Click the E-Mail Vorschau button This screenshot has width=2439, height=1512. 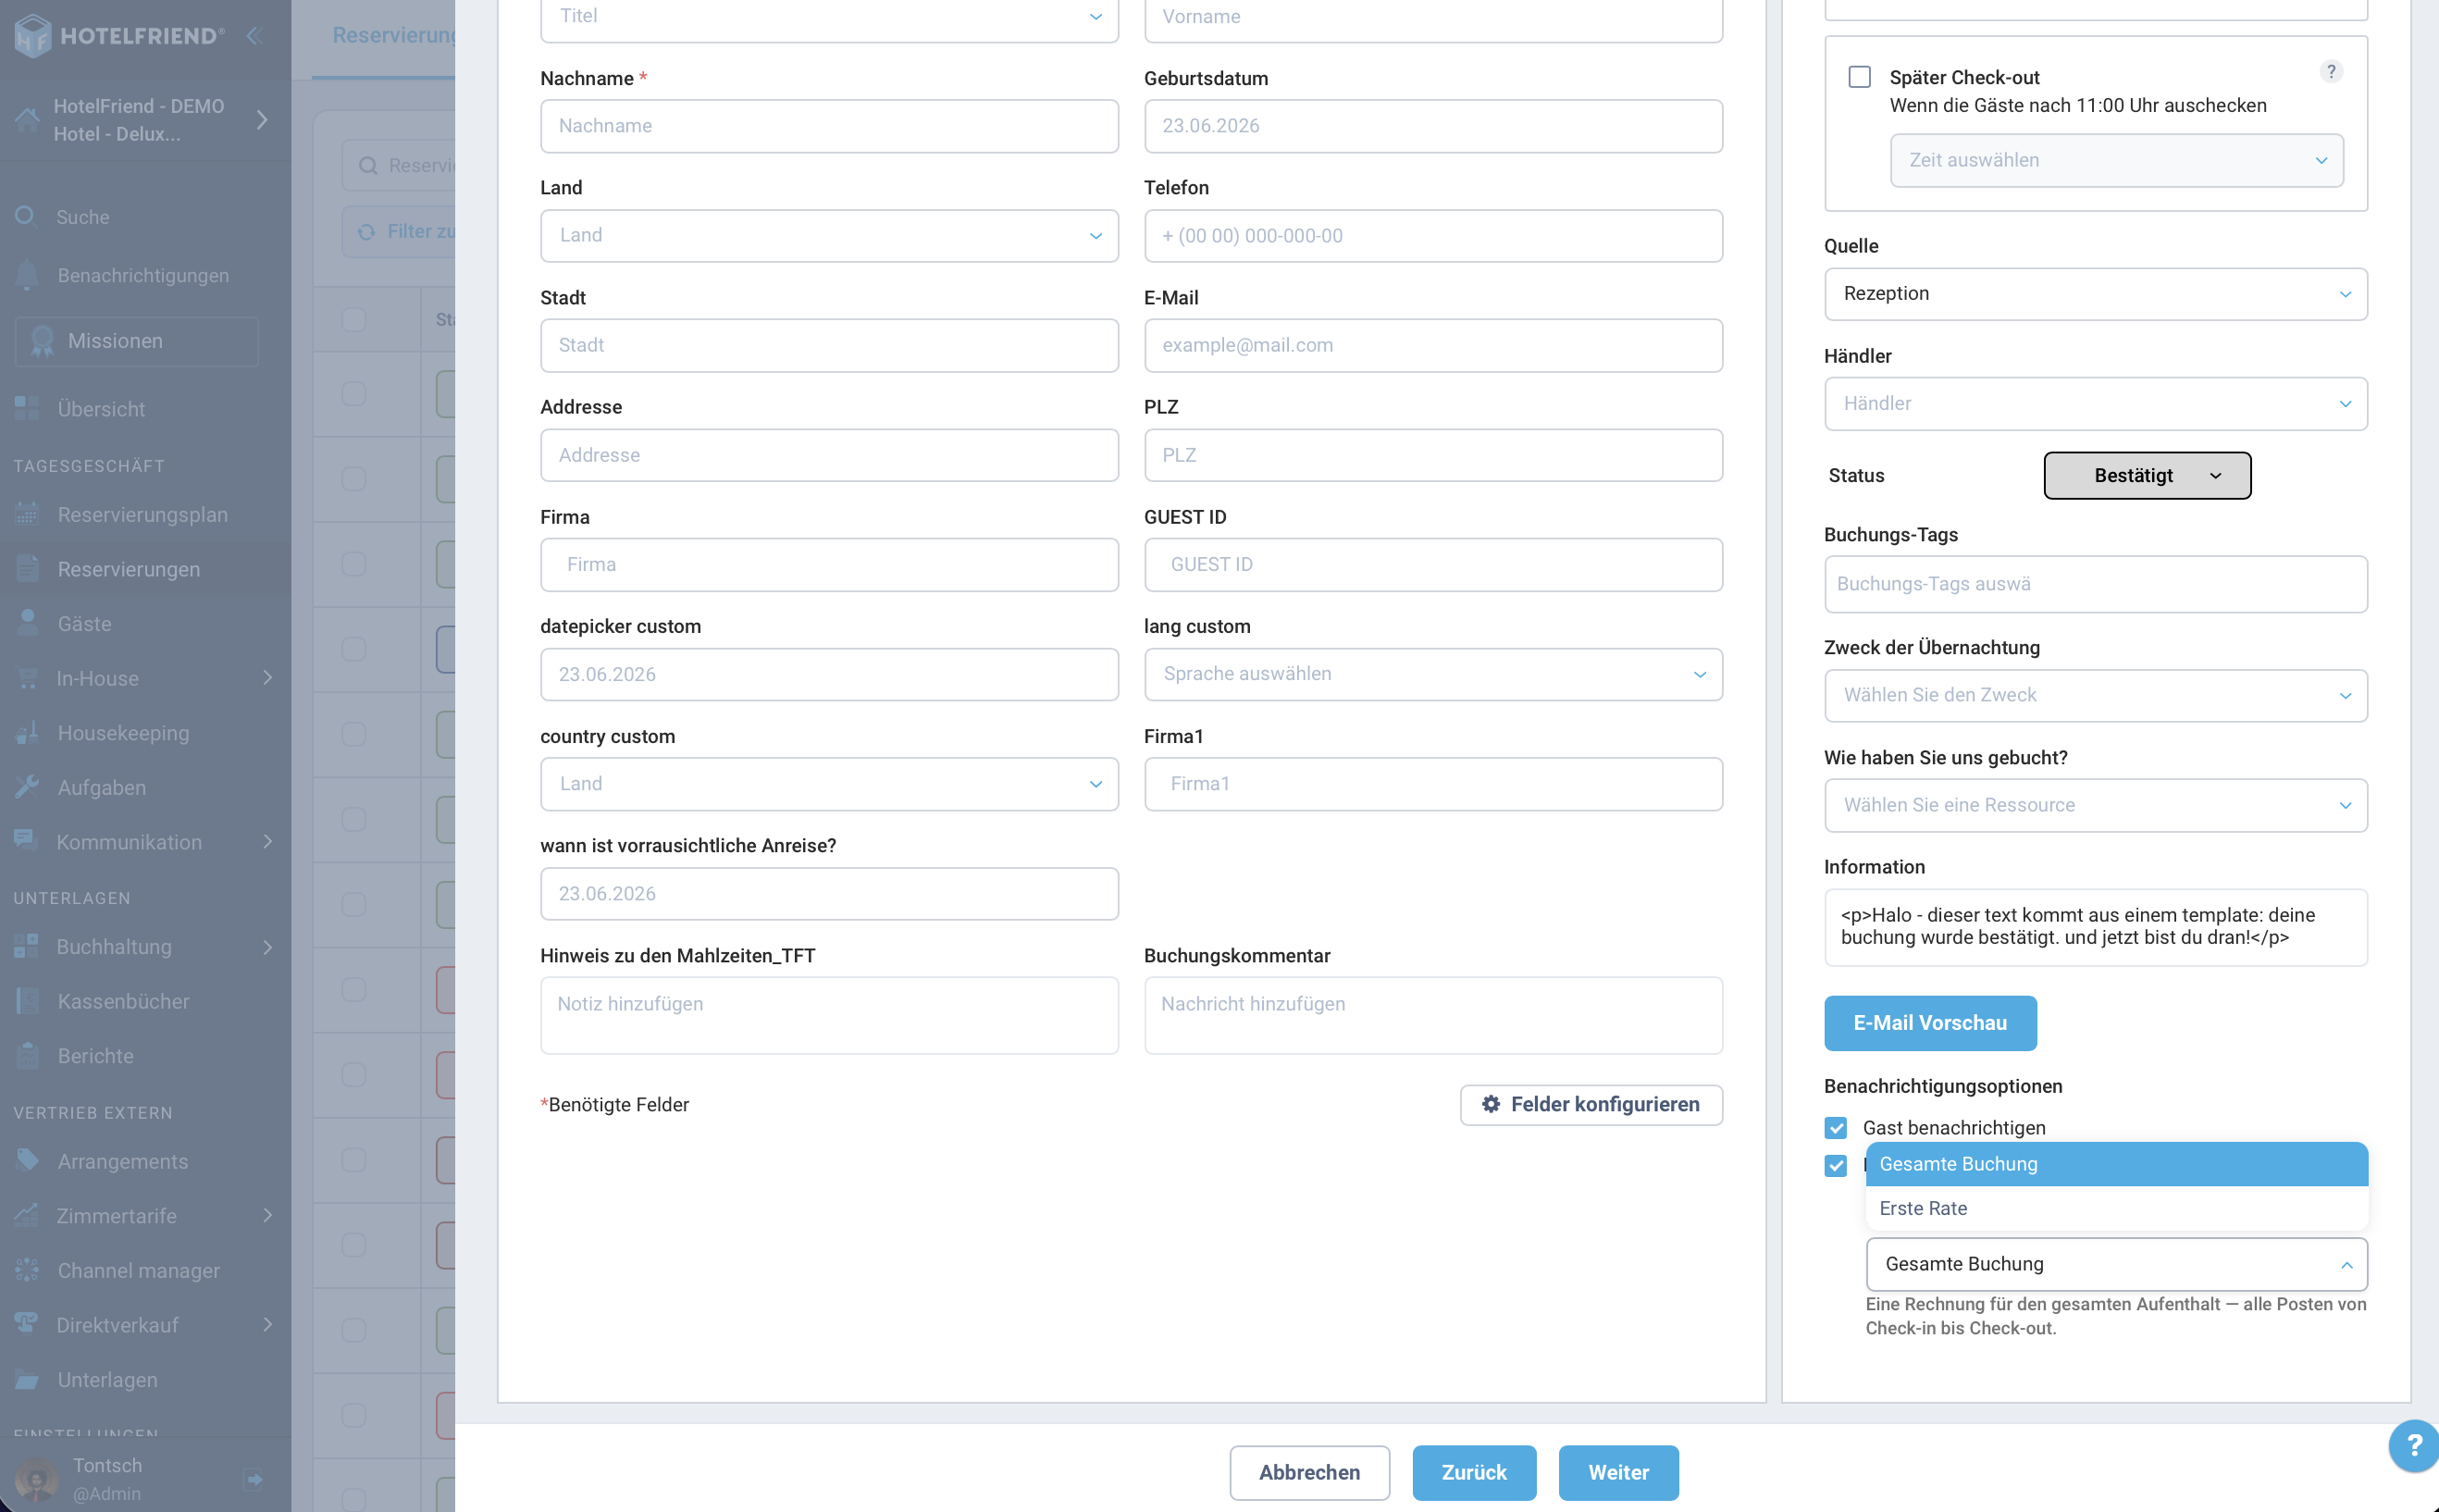point(1930,1022)
